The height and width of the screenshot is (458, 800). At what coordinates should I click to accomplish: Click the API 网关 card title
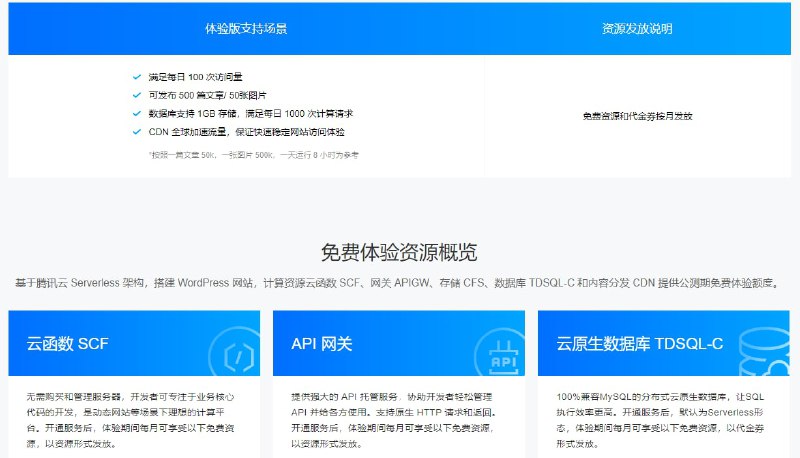[321, 344]
